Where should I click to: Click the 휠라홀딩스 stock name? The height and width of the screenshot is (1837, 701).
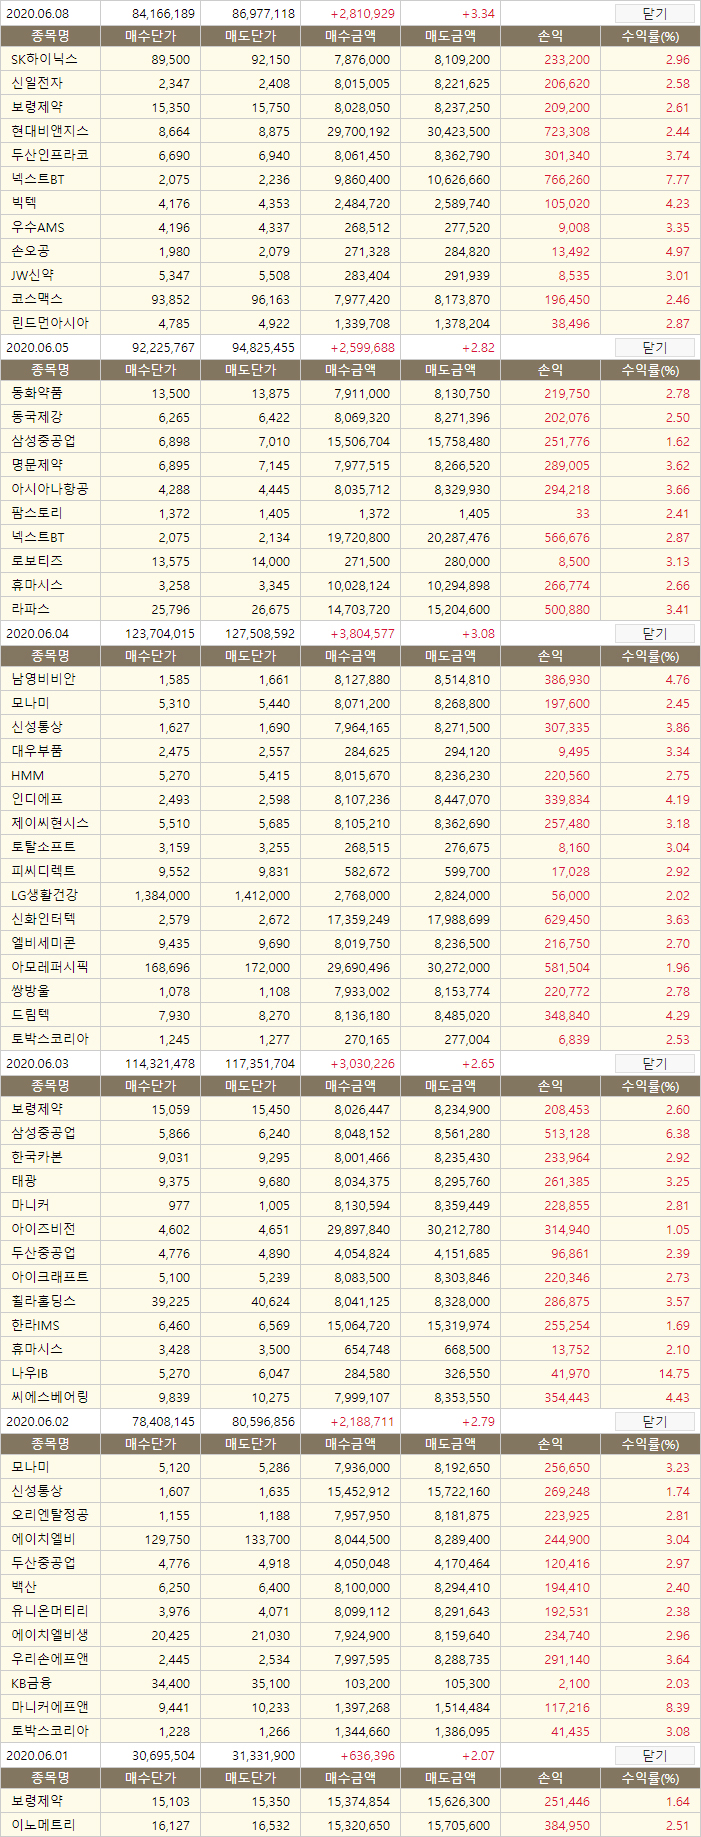43,1302
